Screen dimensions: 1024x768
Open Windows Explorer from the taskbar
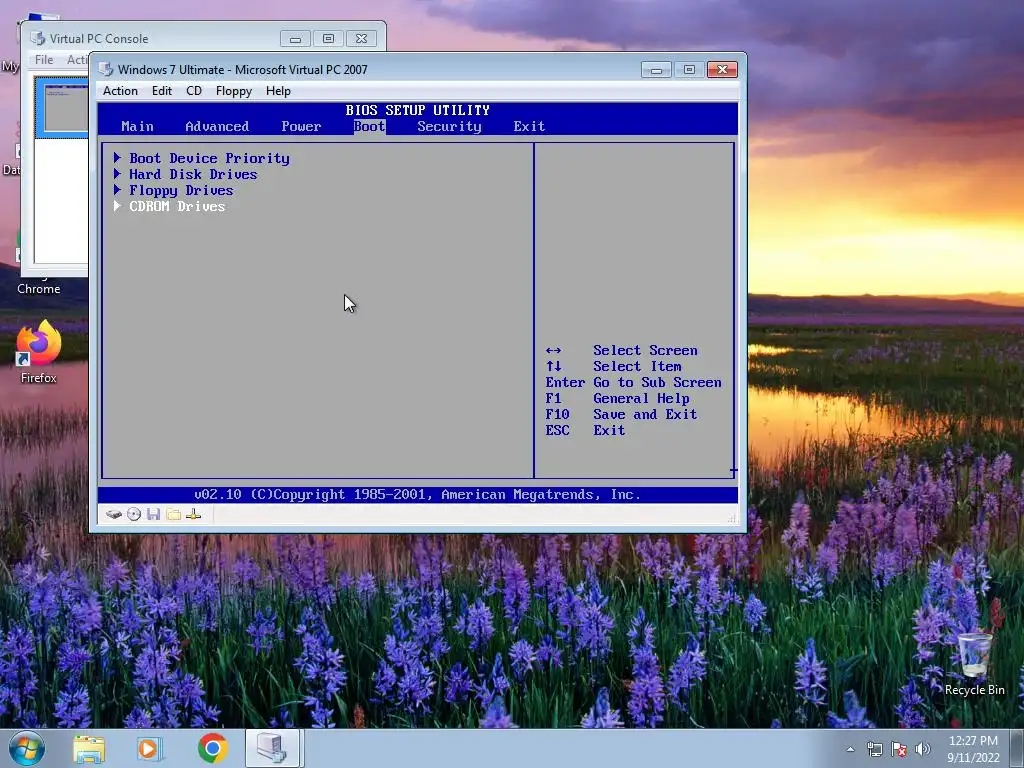tap(89, 748)
